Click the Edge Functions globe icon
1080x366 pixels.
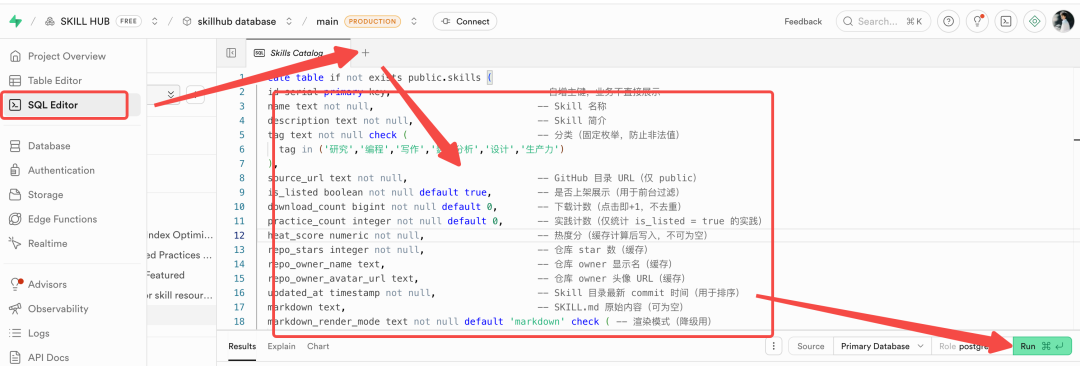coord(15,219)
